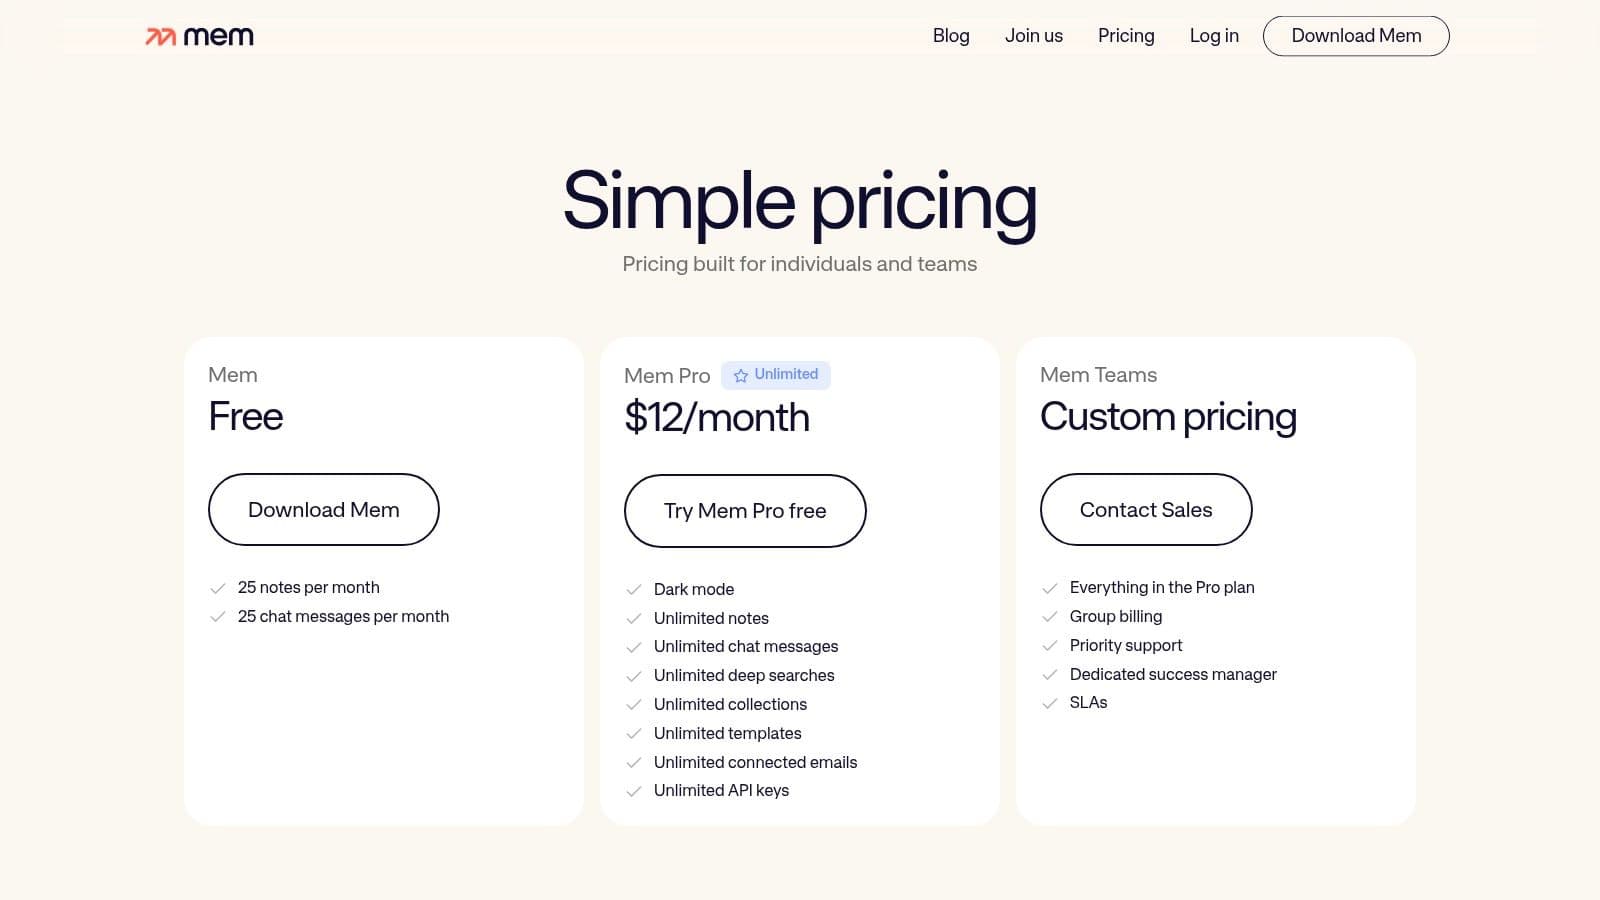Click the Simple pricing heading
The width and height of the screenshot is (1600, 900).
click(x=800, y=202)
